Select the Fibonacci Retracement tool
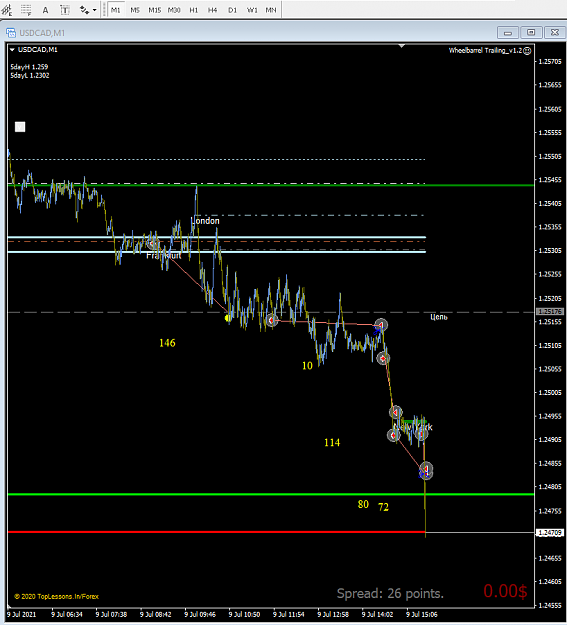 (x=26, y=10)
